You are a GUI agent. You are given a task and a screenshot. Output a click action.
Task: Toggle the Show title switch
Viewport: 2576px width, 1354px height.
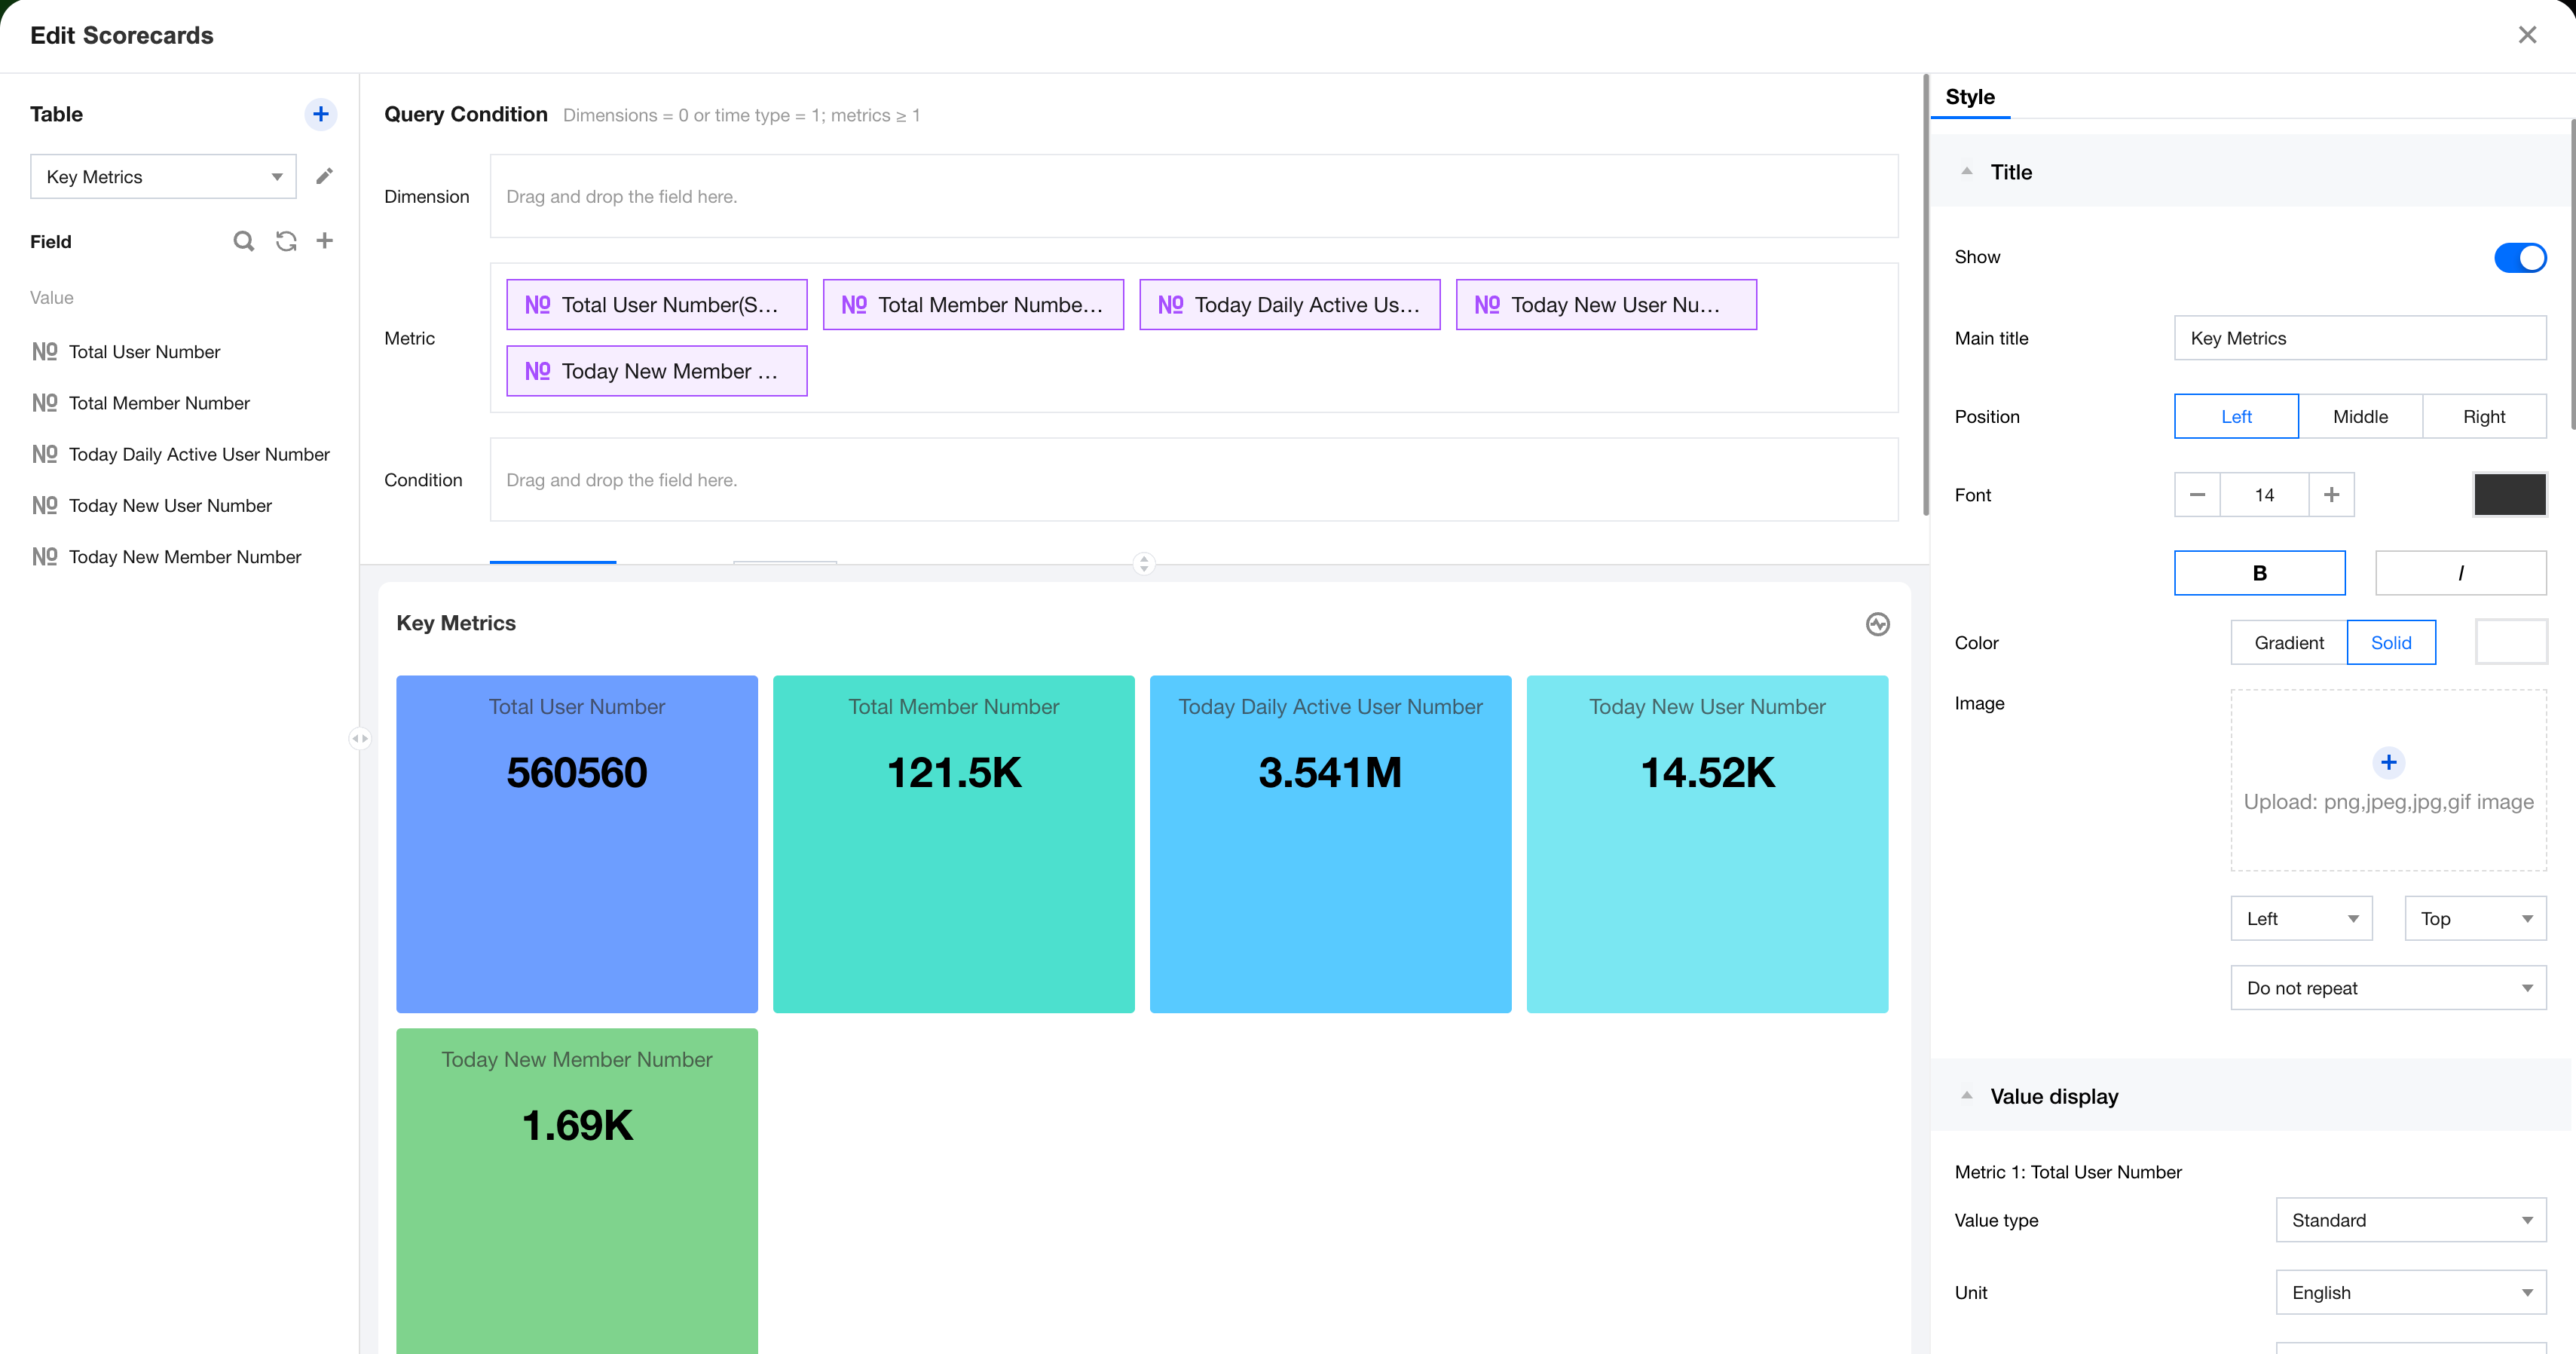pos(2519,257)
